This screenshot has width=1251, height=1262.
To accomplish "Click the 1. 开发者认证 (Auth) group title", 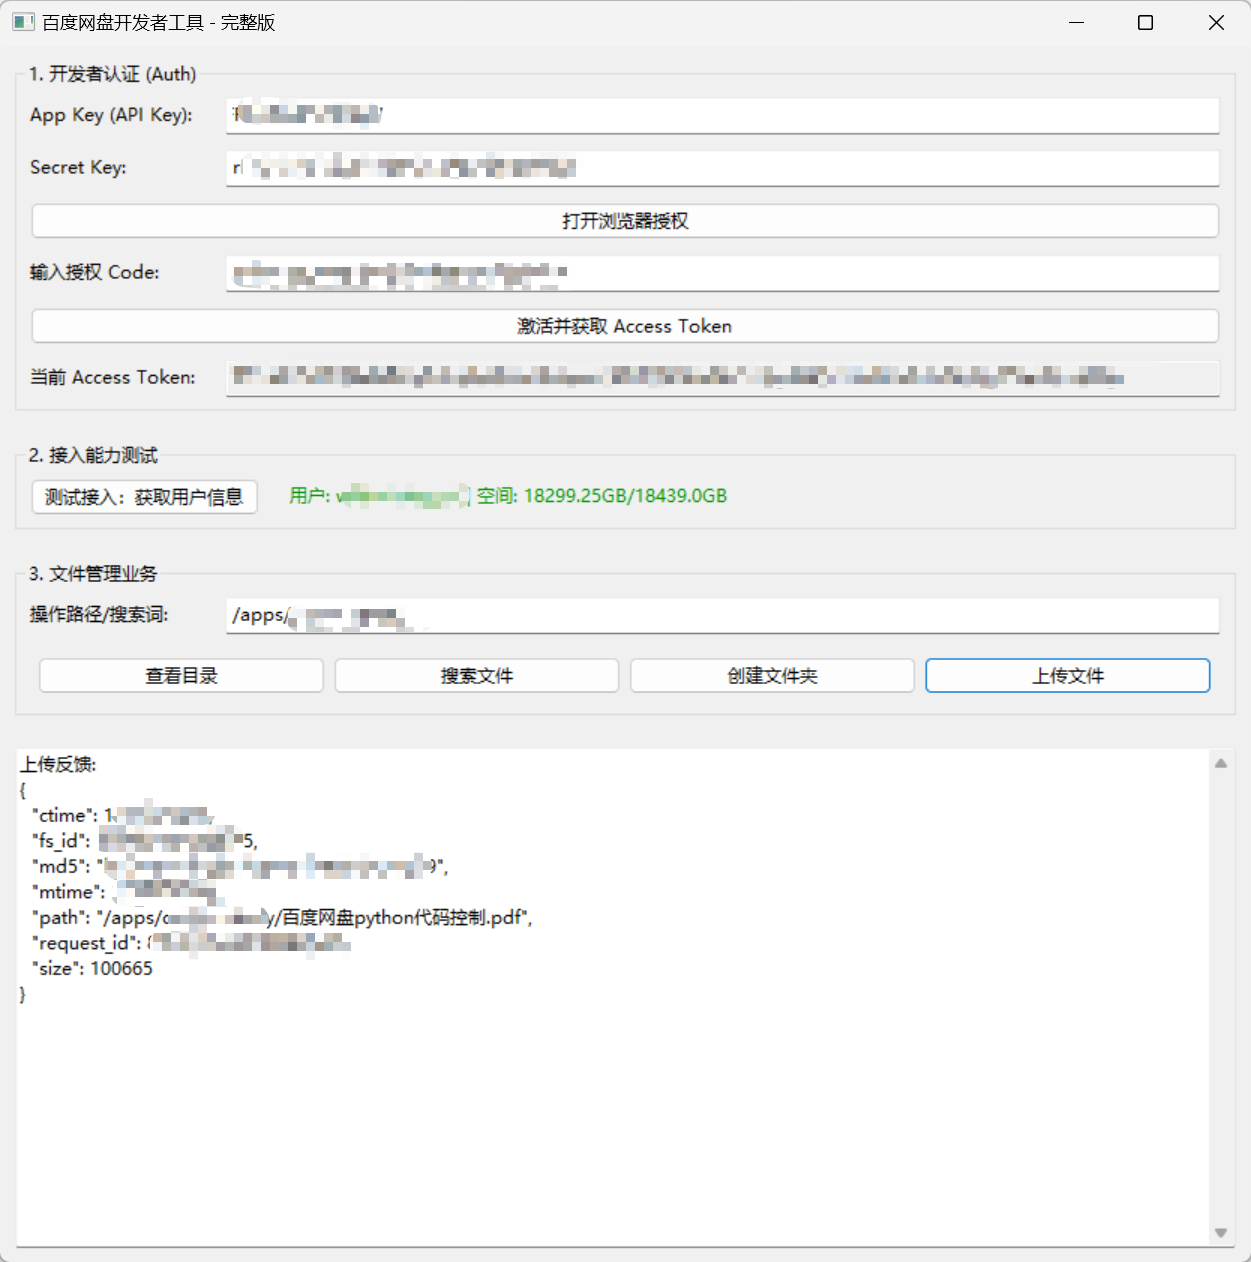I will click(x=112, y=74).
